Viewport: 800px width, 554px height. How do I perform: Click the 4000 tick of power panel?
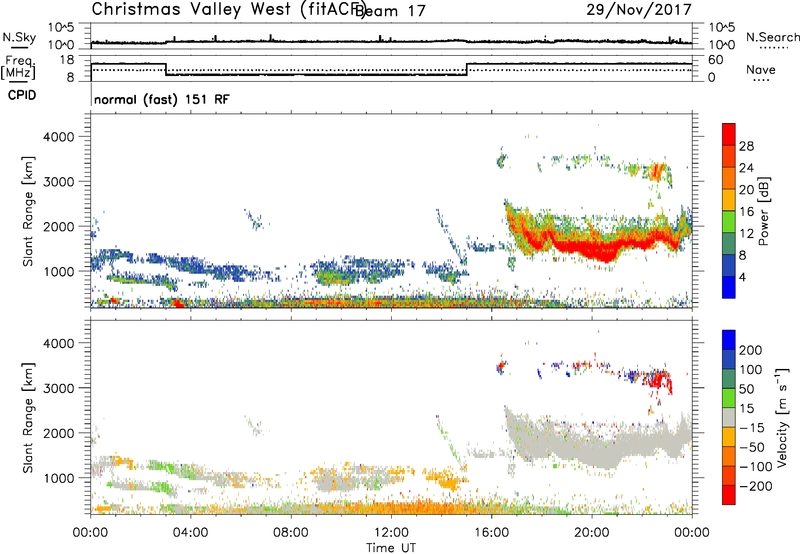59,137
